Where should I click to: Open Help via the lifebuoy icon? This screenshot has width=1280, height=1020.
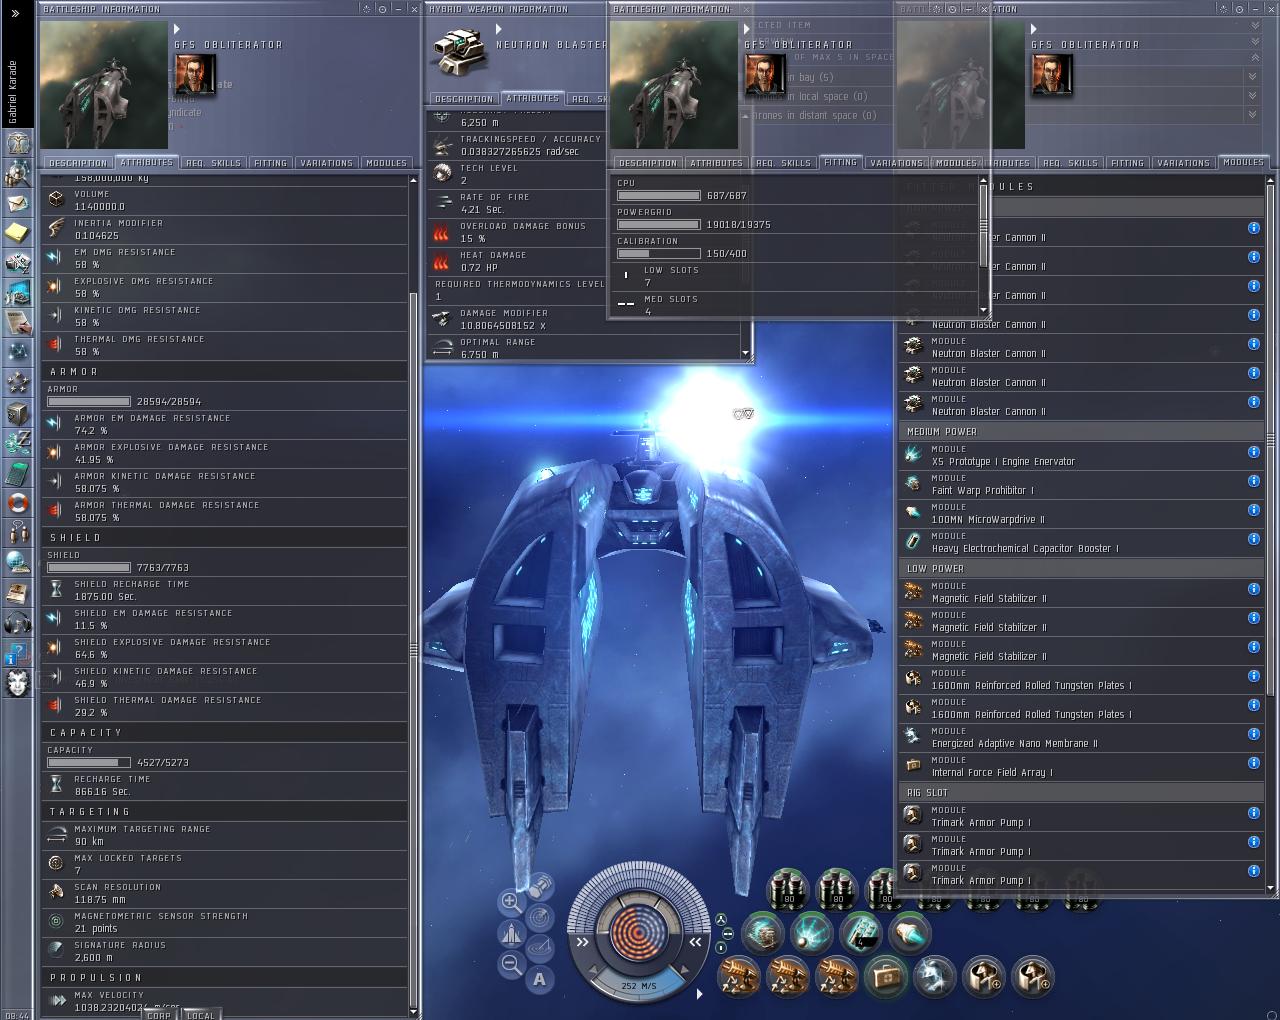click(x=17, y=503)
